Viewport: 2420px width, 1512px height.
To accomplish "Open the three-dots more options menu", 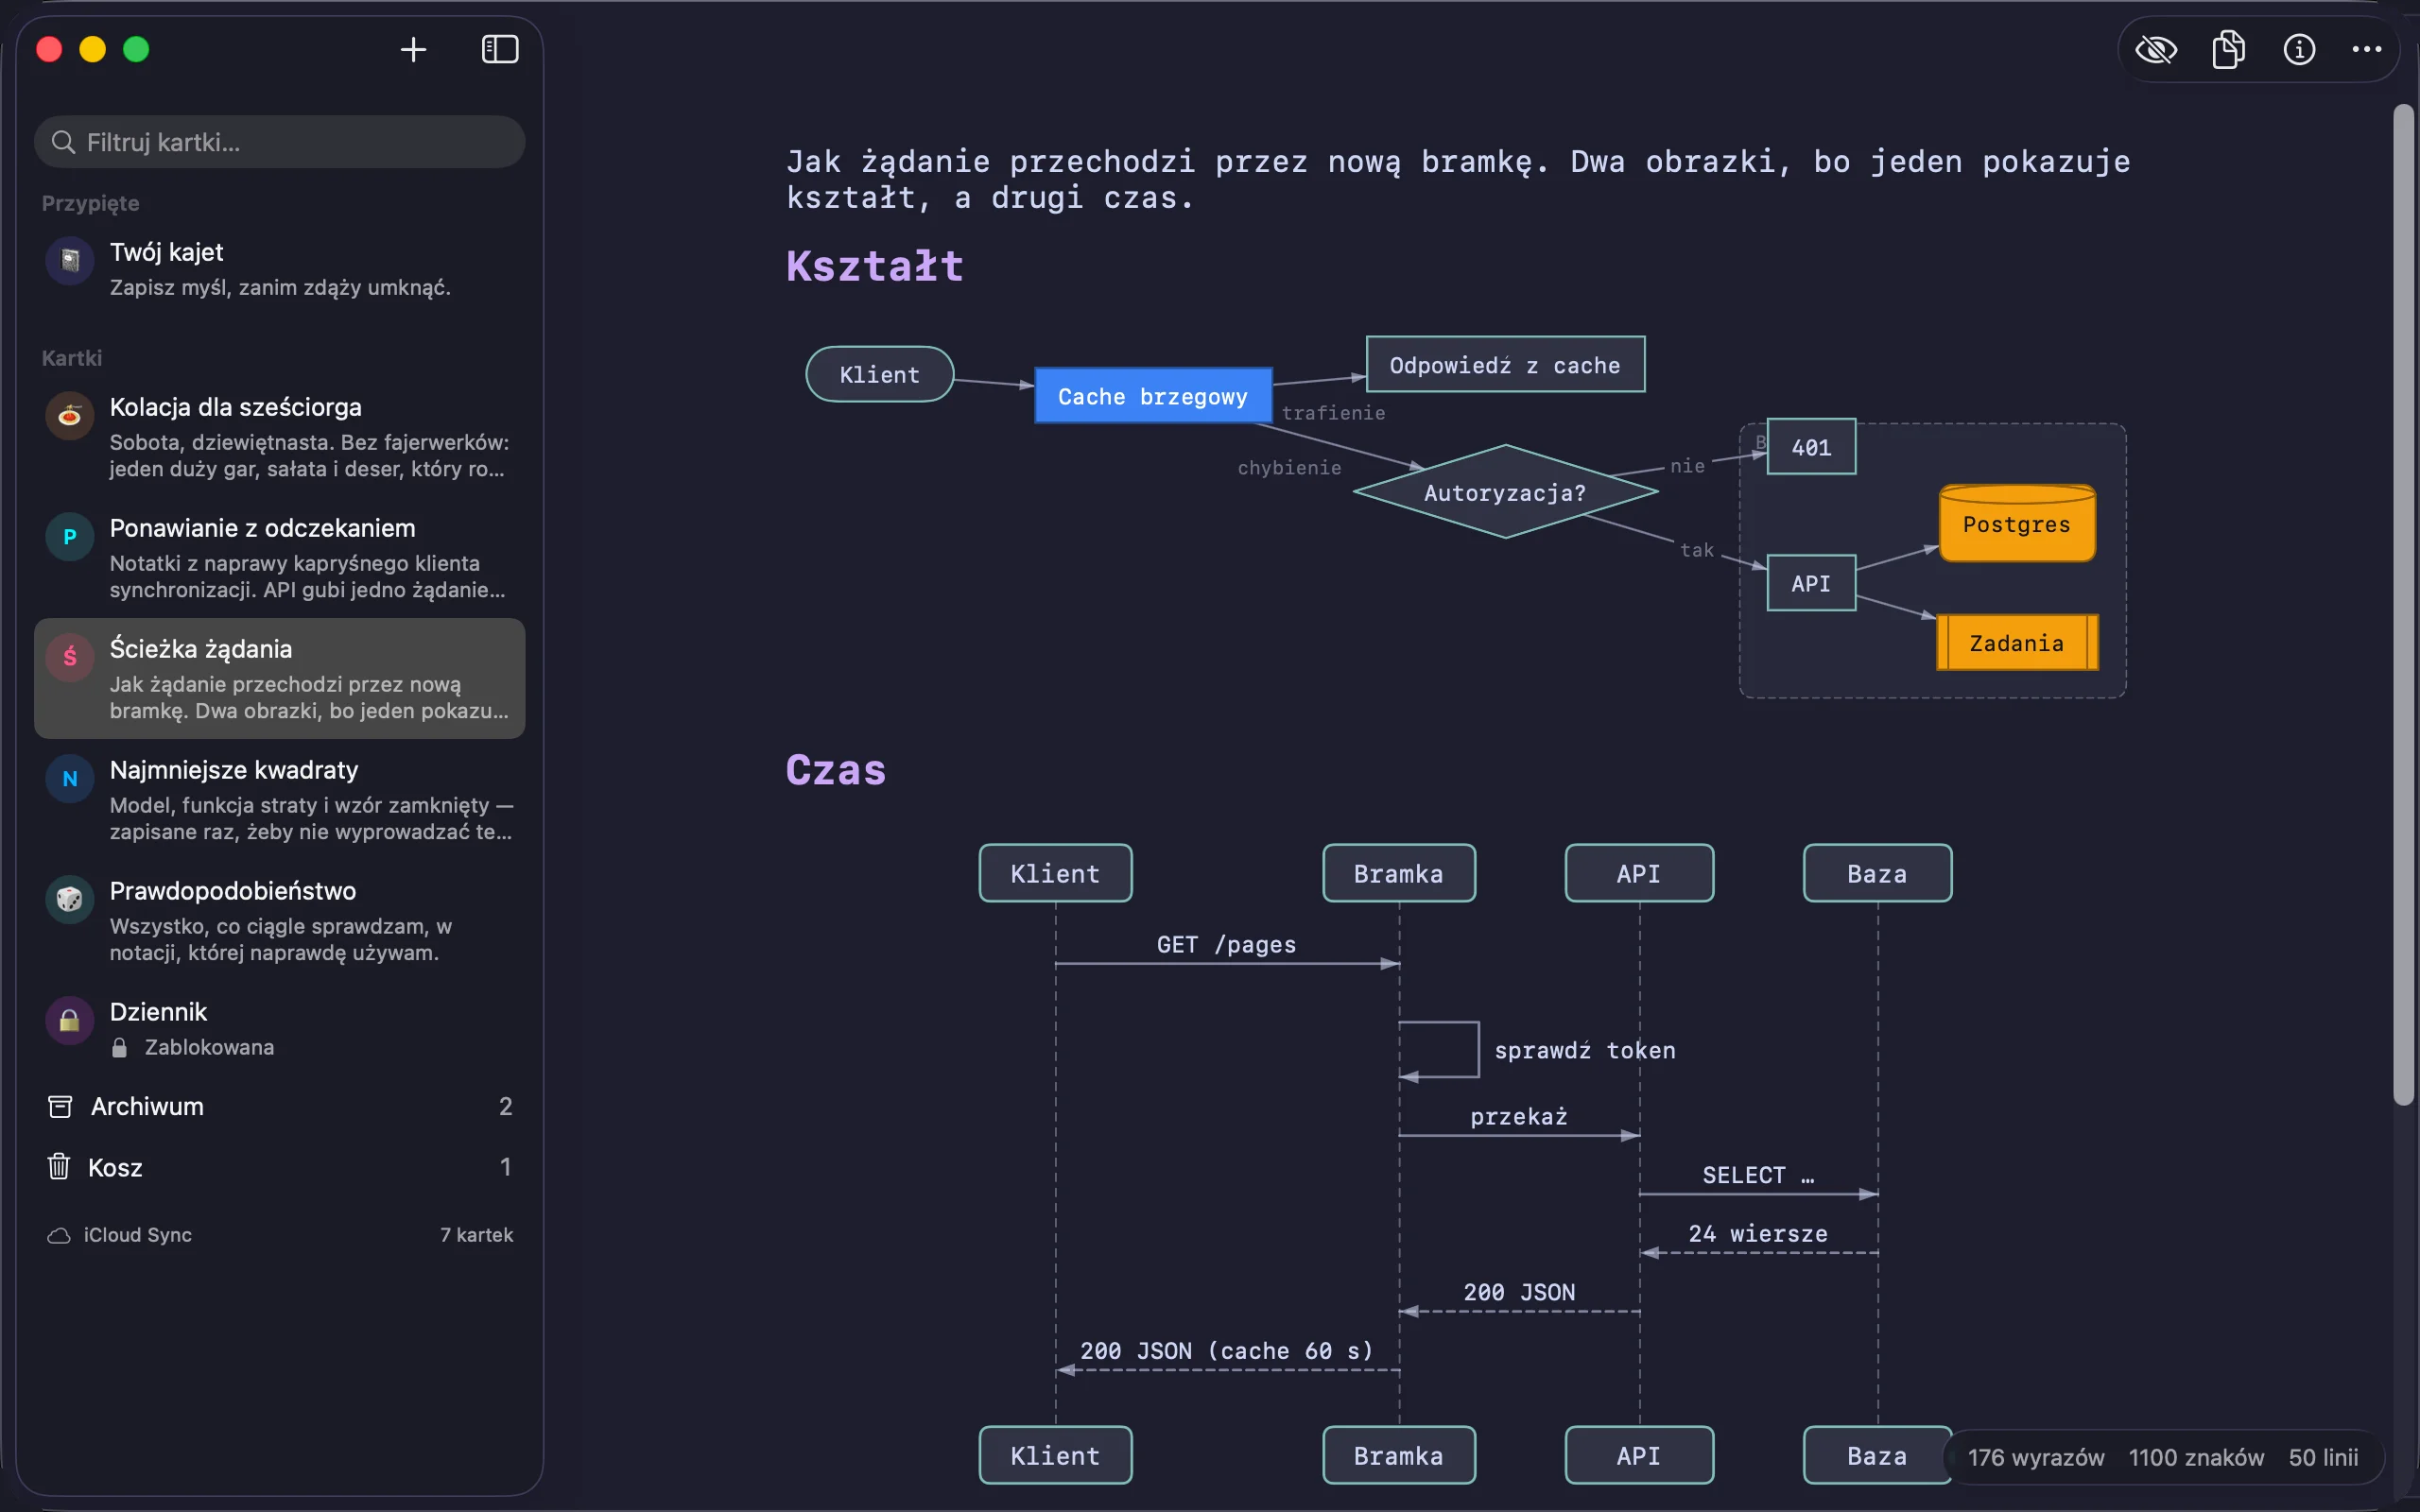I will tap(2366, 49).
